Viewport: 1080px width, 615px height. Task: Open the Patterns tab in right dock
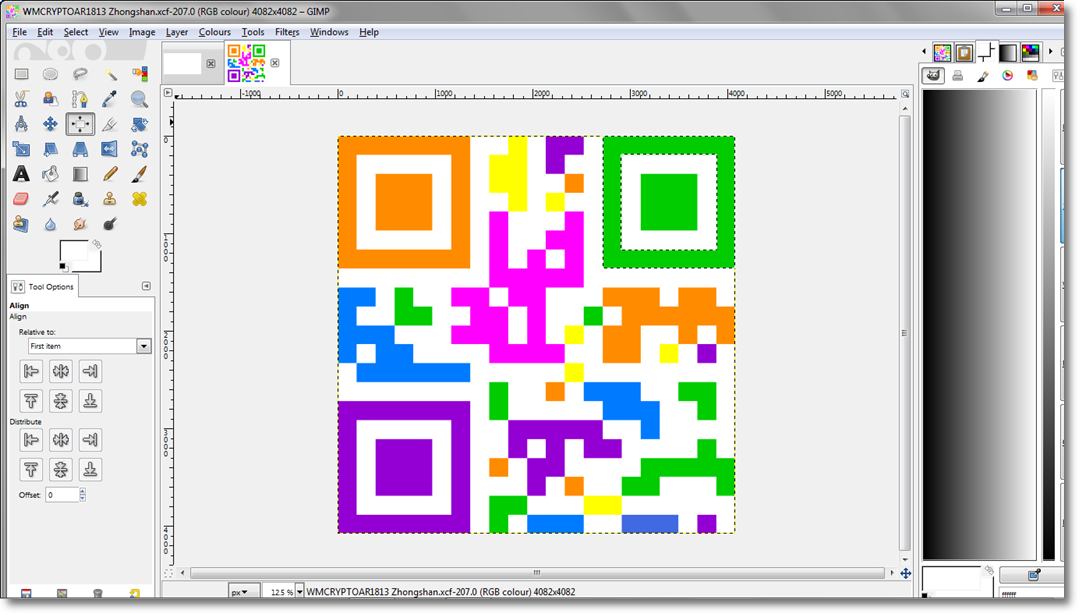pyautogui.click(x=964, y=52)
